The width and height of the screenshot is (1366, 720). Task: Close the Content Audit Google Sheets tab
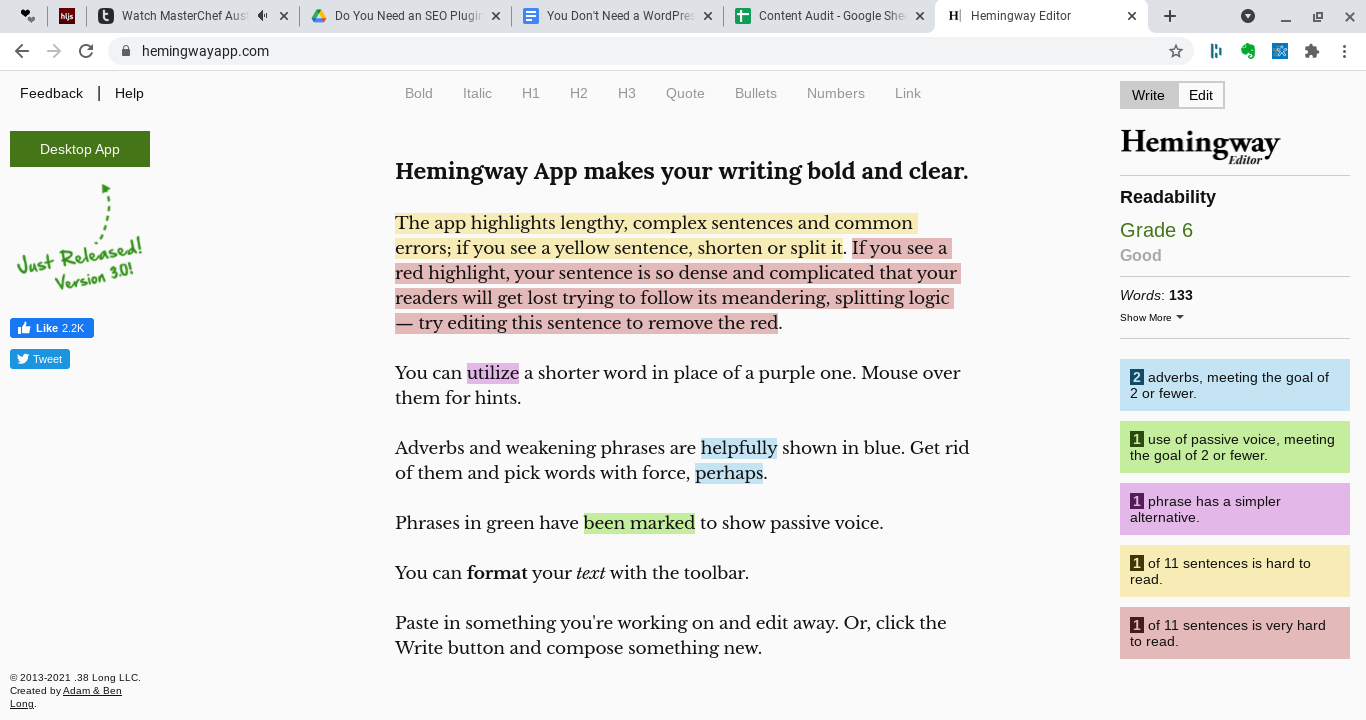pyautogui.click(x=921, y=16)
